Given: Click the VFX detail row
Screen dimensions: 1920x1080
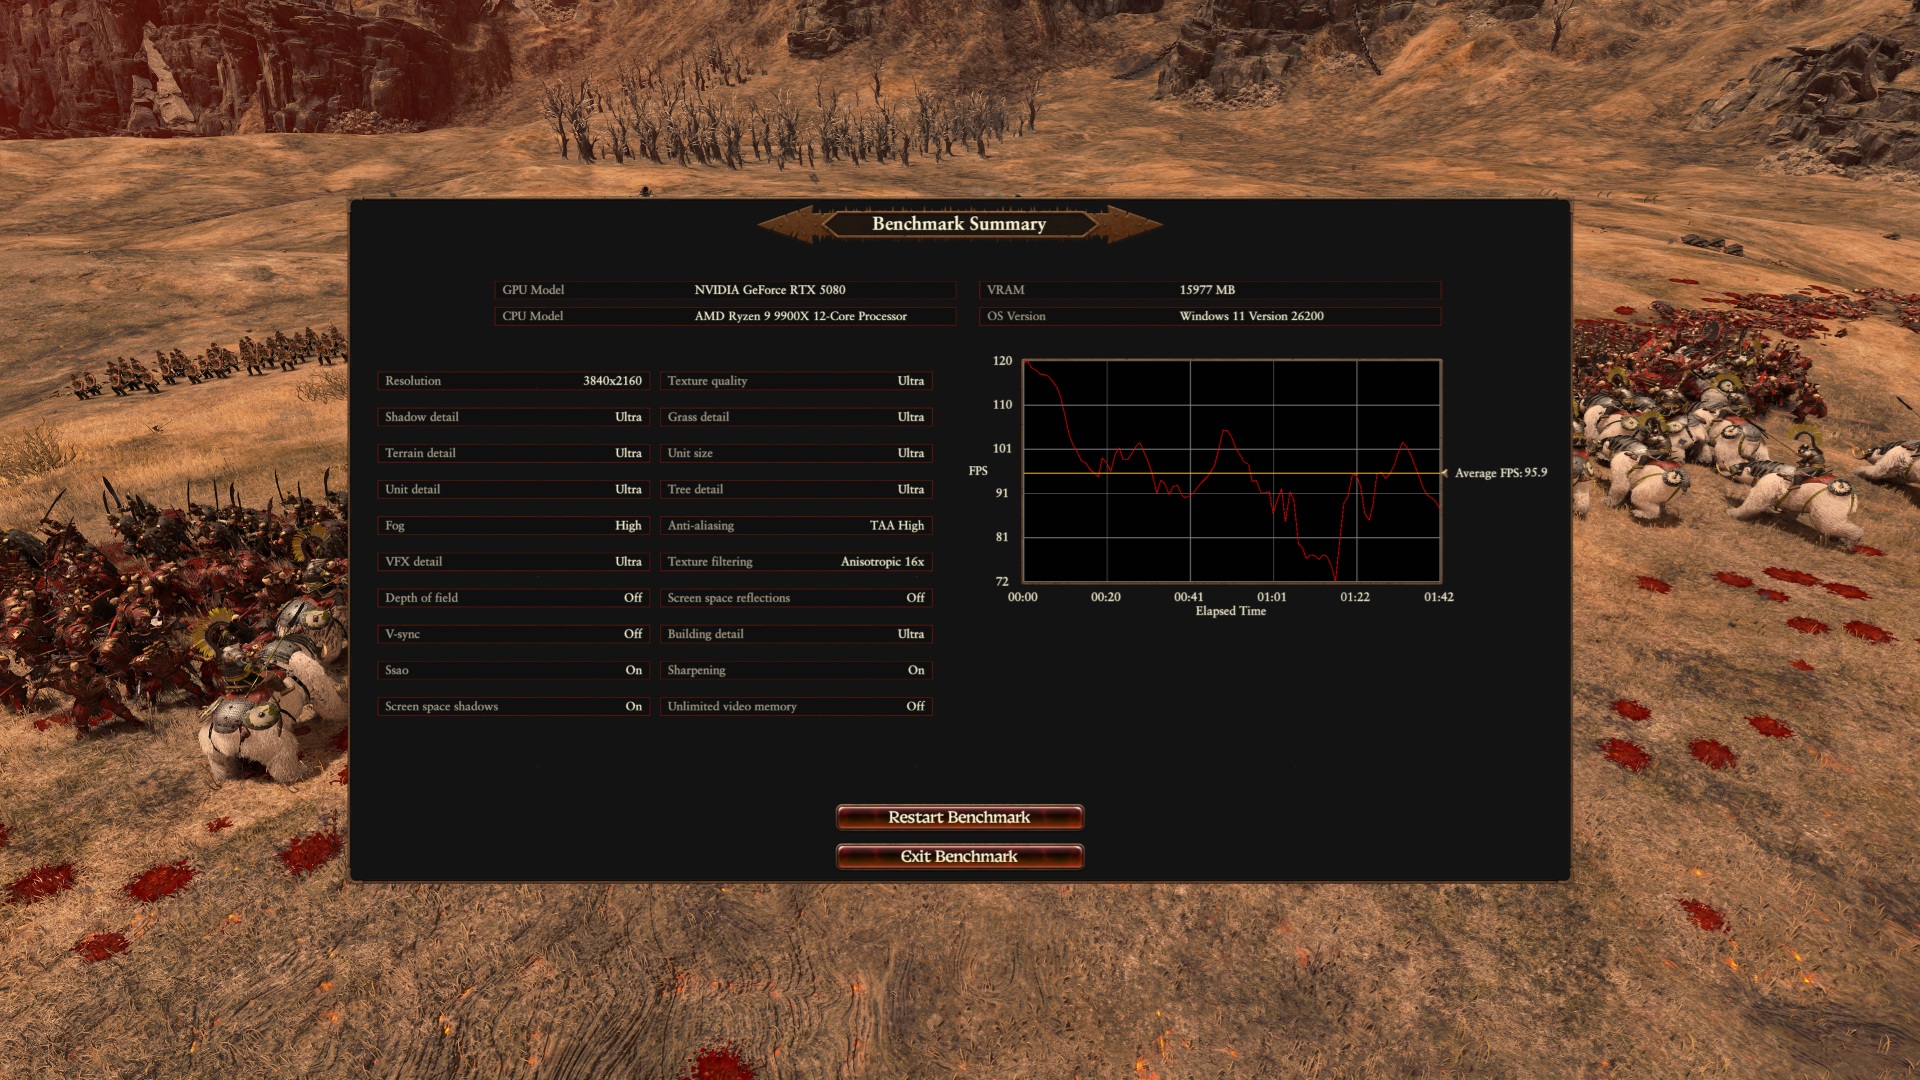Looking at the screenshot, I should click(x=513, y=561).
